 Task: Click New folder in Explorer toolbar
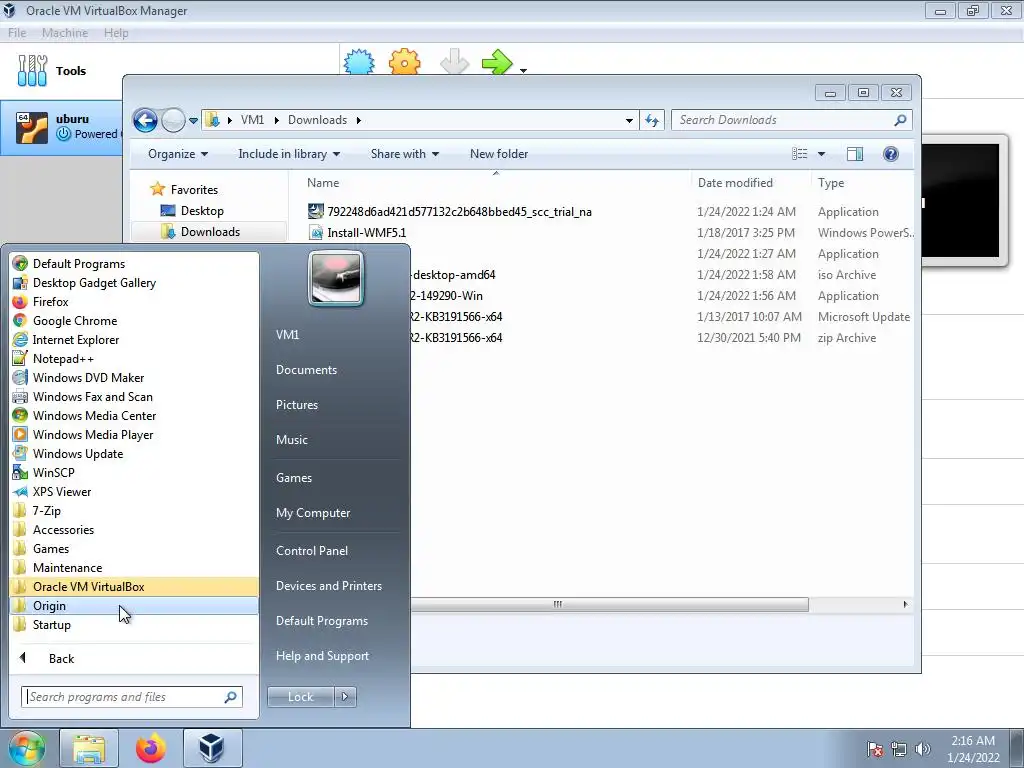click(x=499, y=154)
